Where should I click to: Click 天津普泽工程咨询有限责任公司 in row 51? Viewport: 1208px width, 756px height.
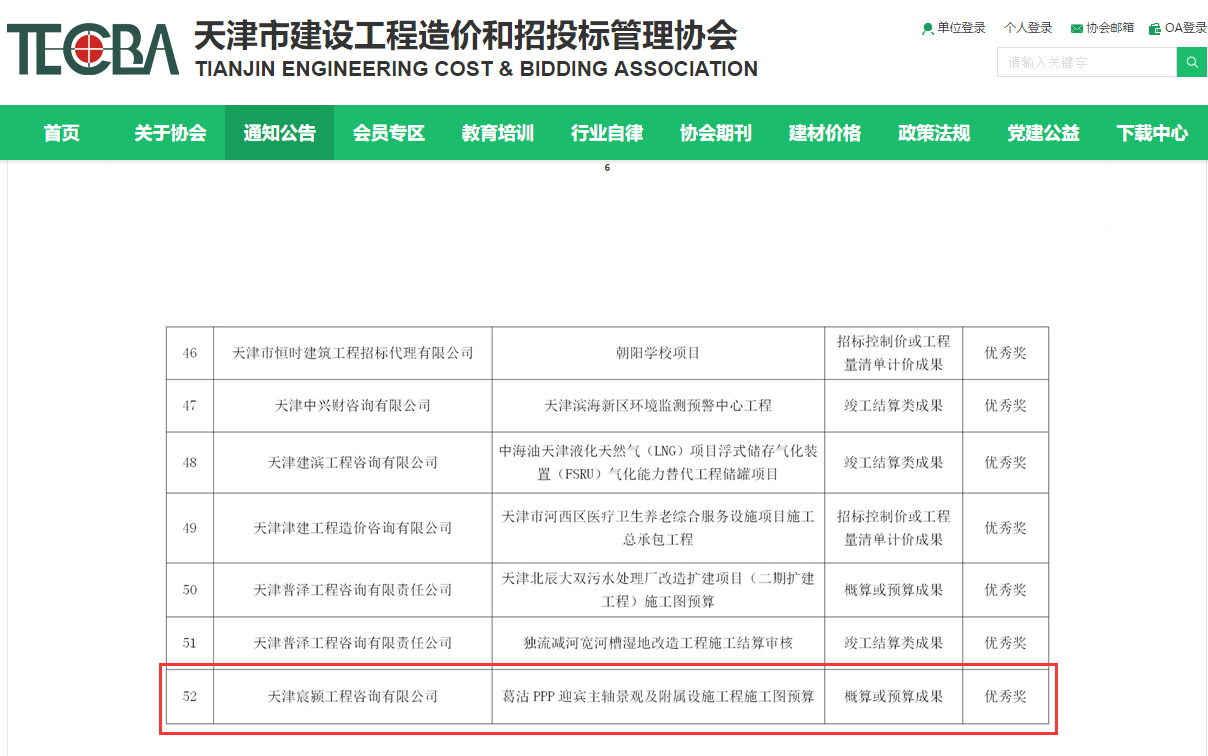(353, 643)
